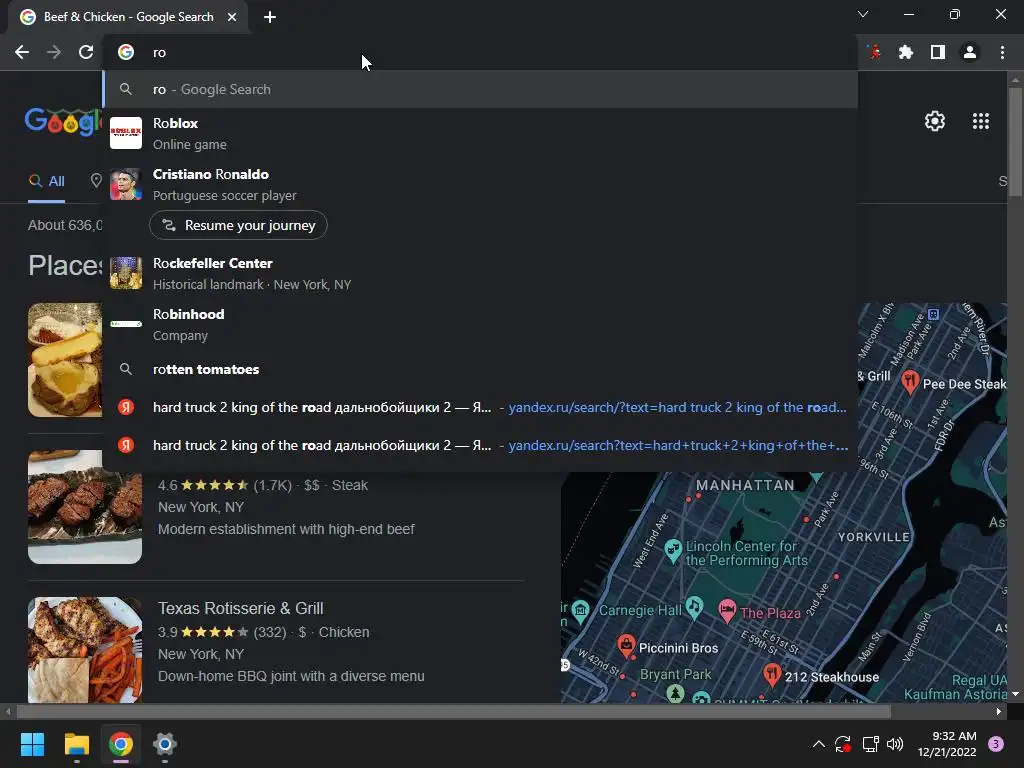Image resolution: width=1024 pixels, height=768 pixels.
Task: Click the Lincoln Center map marker
Action: [x=673, y=551]
